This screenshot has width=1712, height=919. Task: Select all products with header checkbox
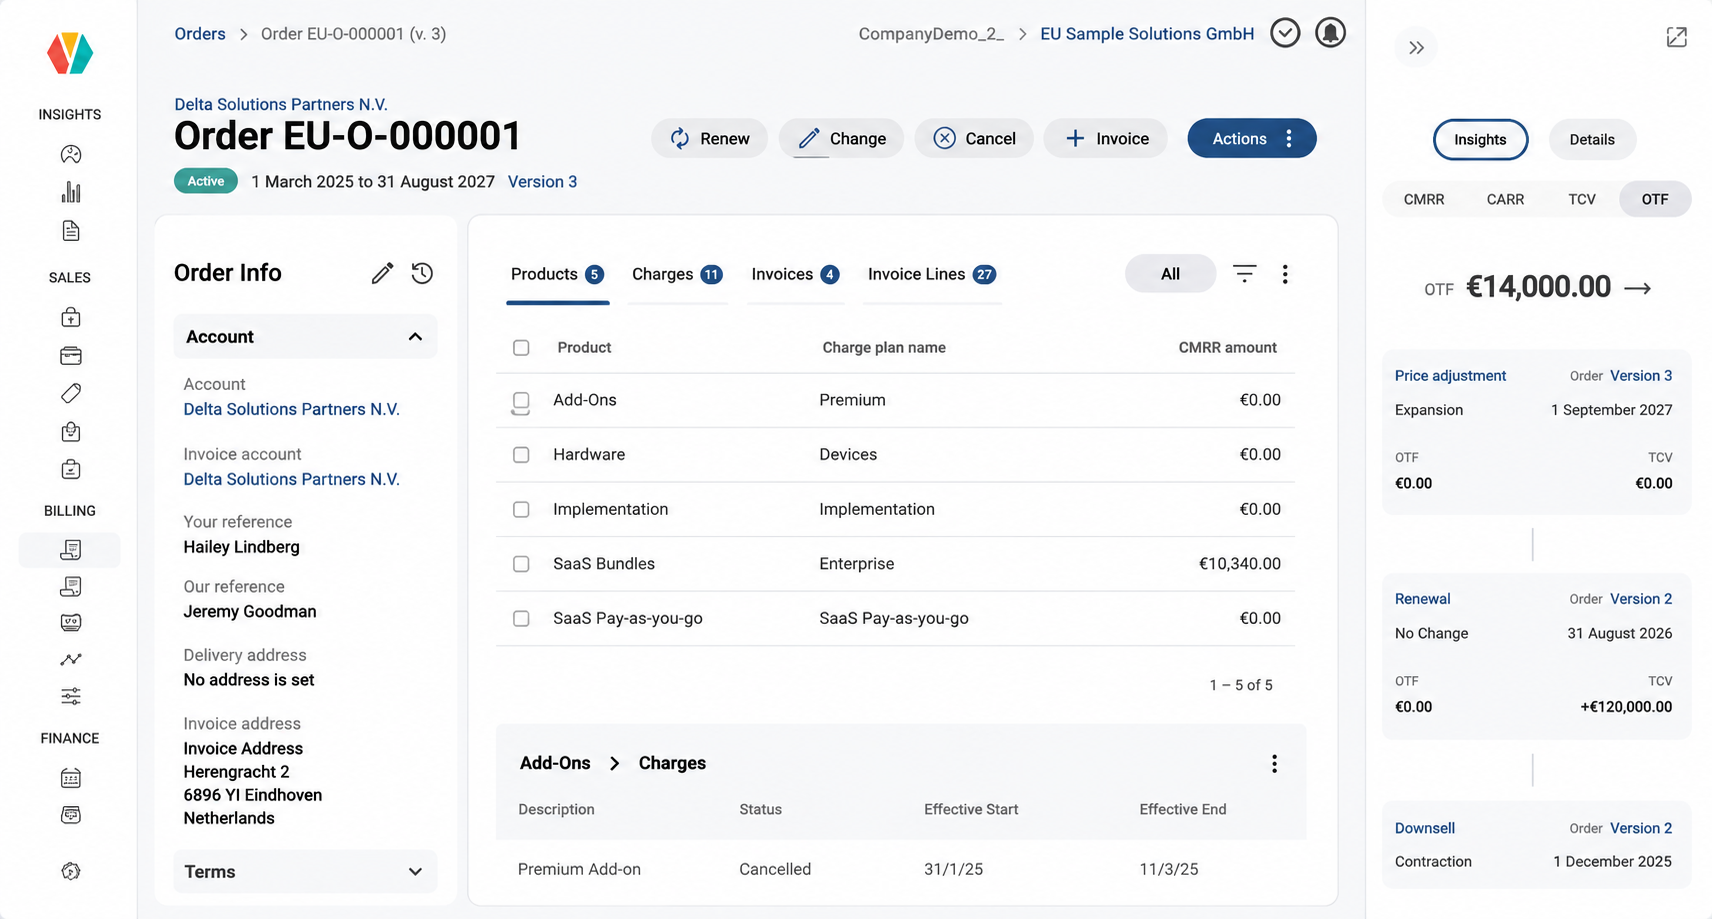pos(521,348)
